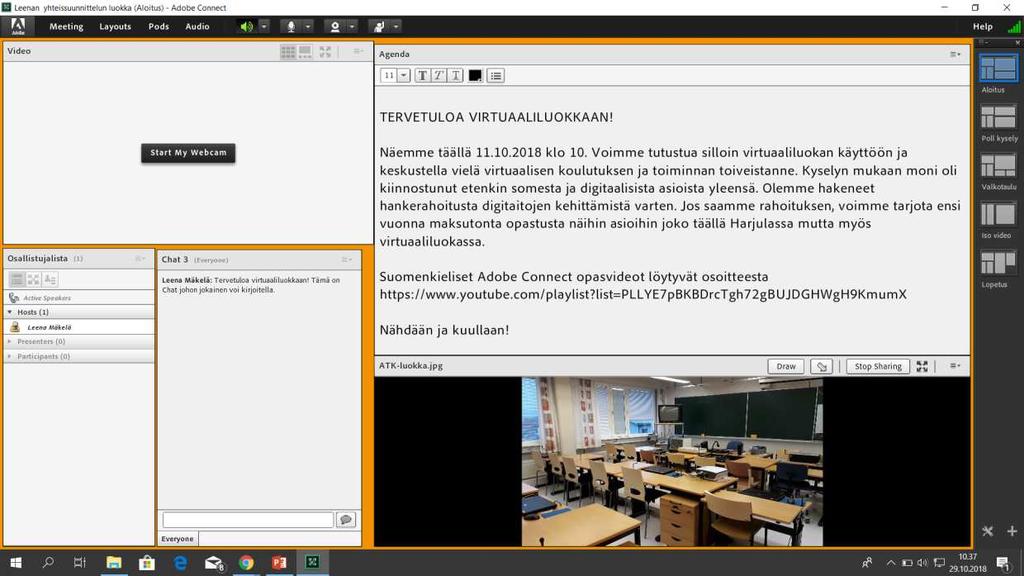This screenshot has height=576, width=1024.
Task: Open Google Chrome from taskbar
Action: coord(246,562)
